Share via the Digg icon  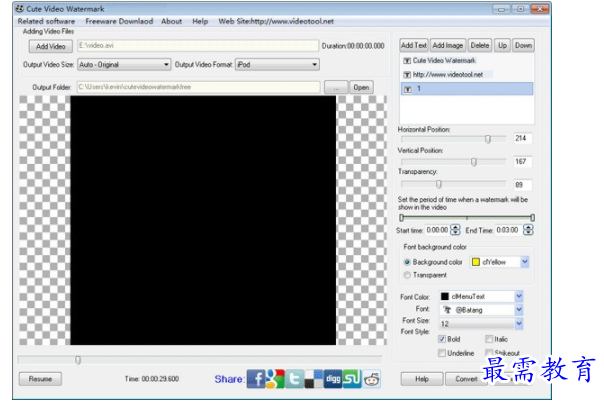pos(333,379)
